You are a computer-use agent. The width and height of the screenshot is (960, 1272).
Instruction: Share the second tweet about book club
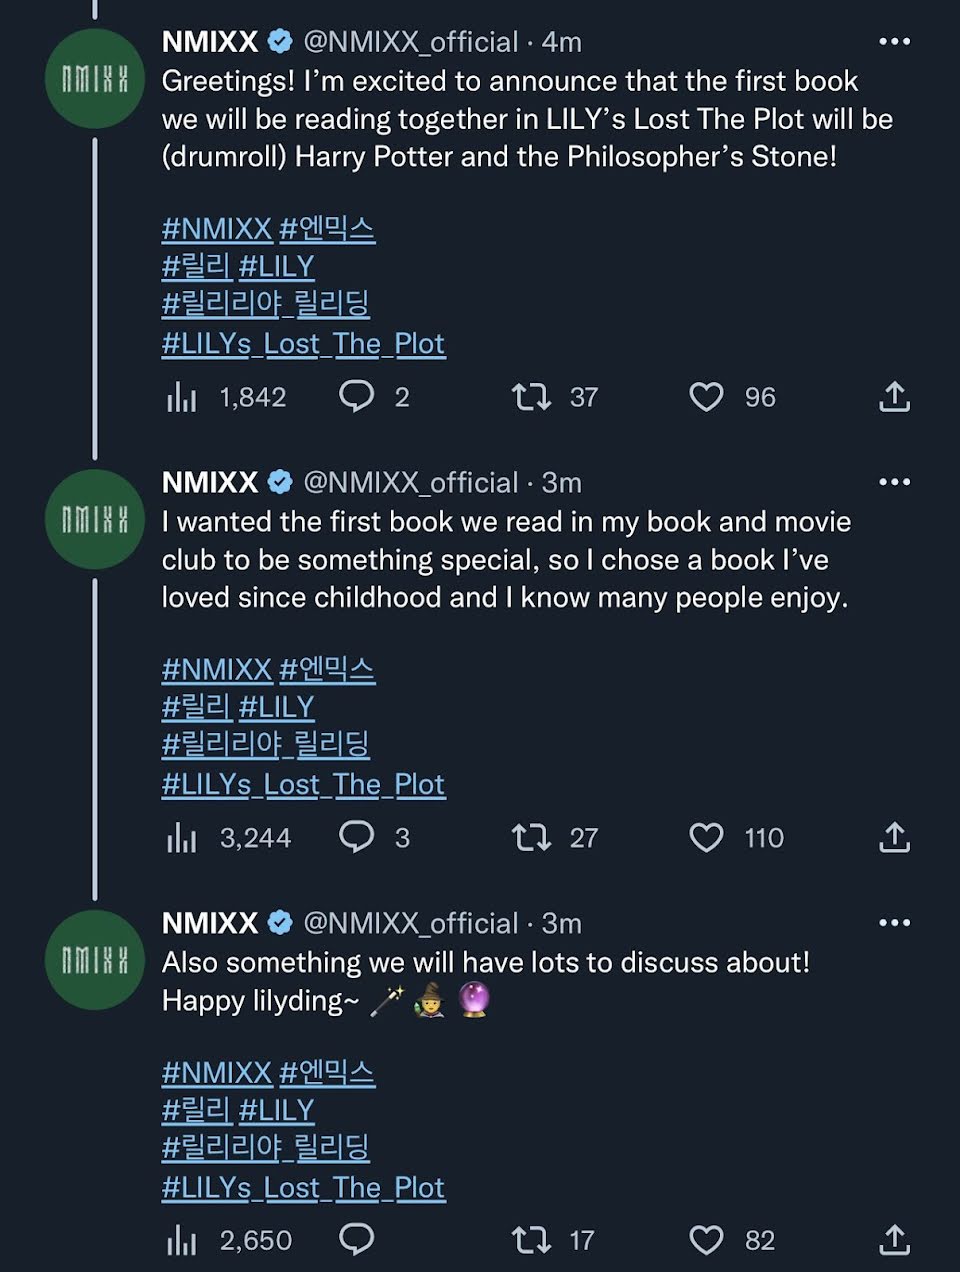pyautogui.click(x=894, y=838)
